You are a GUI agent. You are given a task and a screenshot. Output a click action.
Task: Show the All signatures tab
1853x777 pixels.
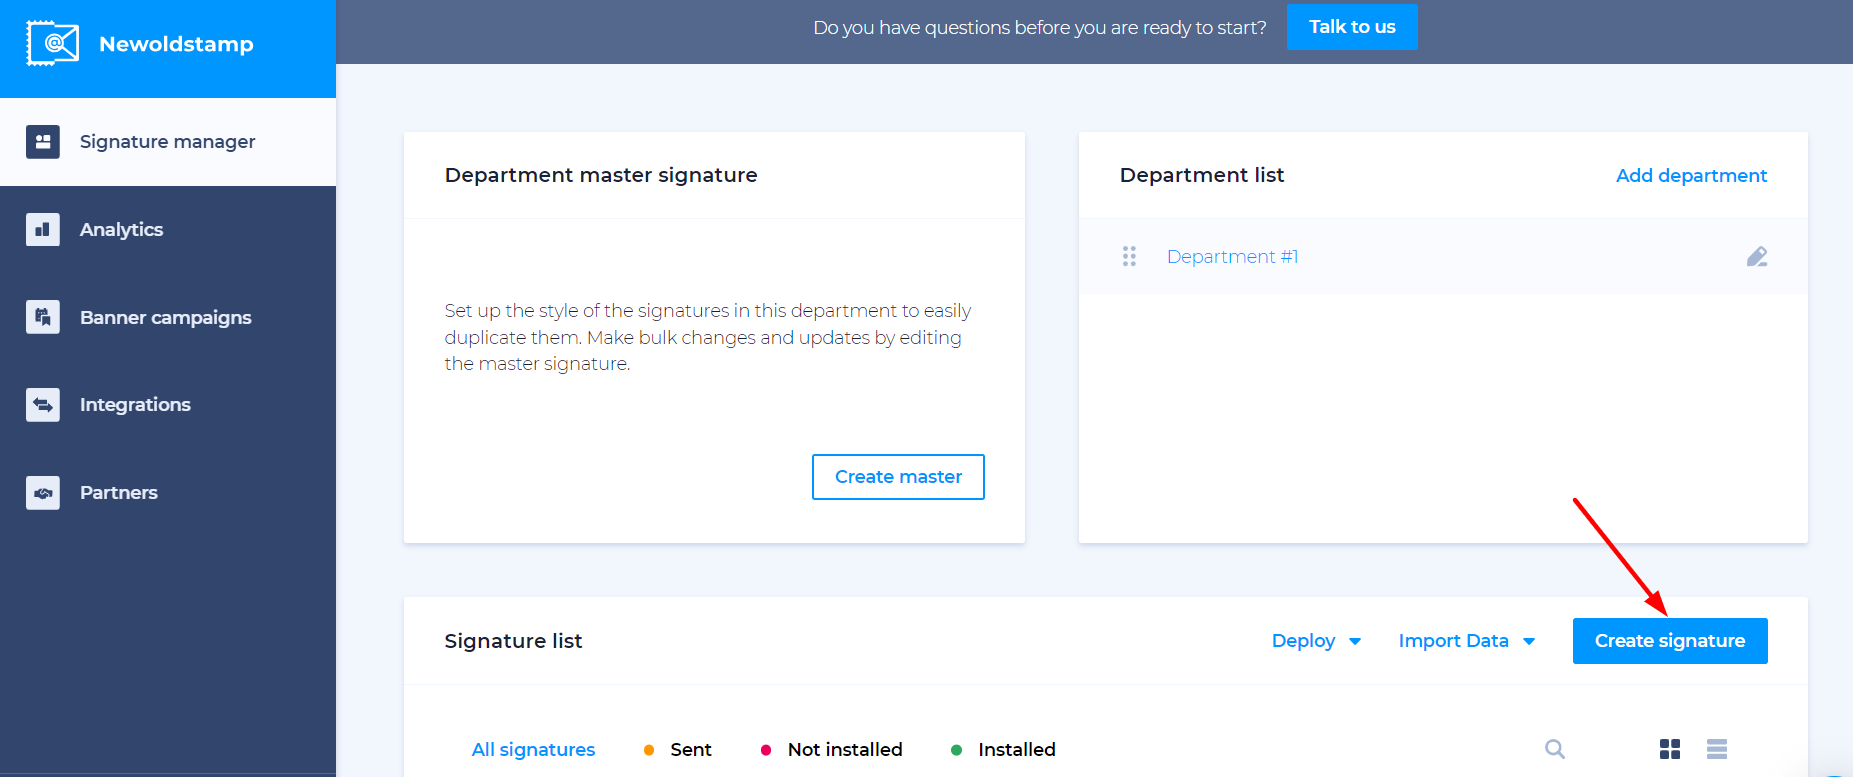pyautogui.click(x=533, y=749)
